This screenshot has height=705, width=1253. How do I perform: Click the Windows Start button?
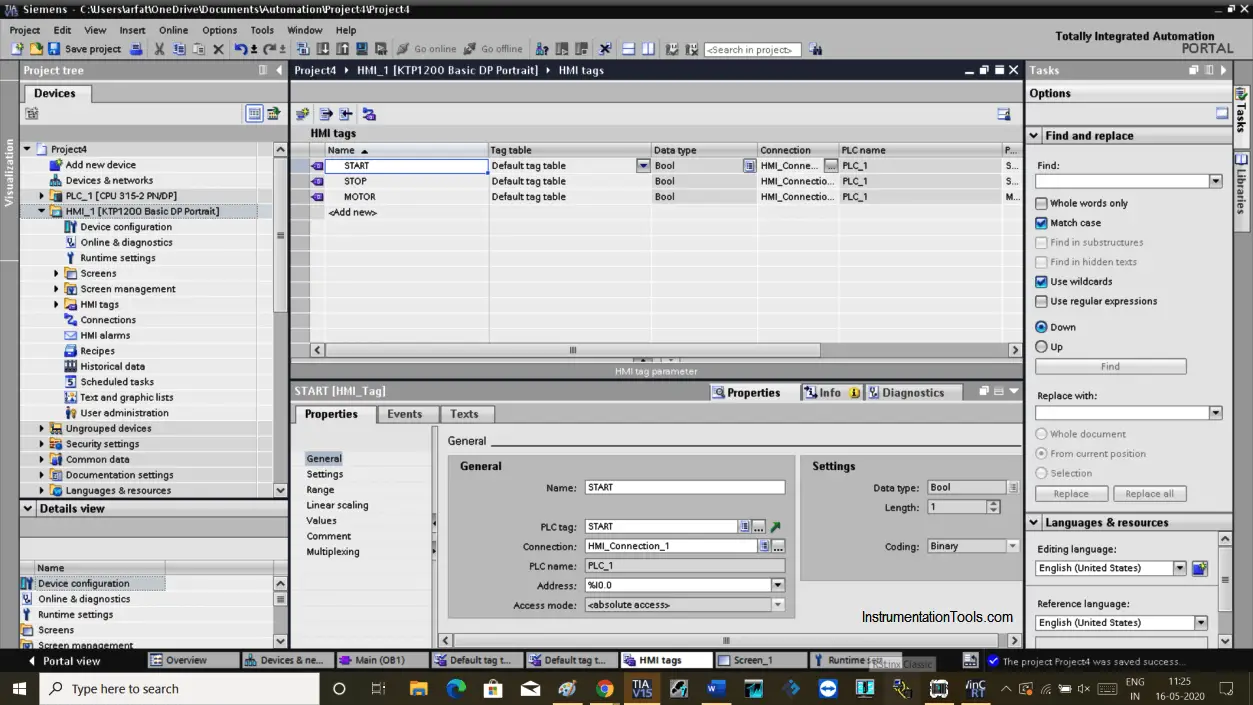click(x=19, y=688)
